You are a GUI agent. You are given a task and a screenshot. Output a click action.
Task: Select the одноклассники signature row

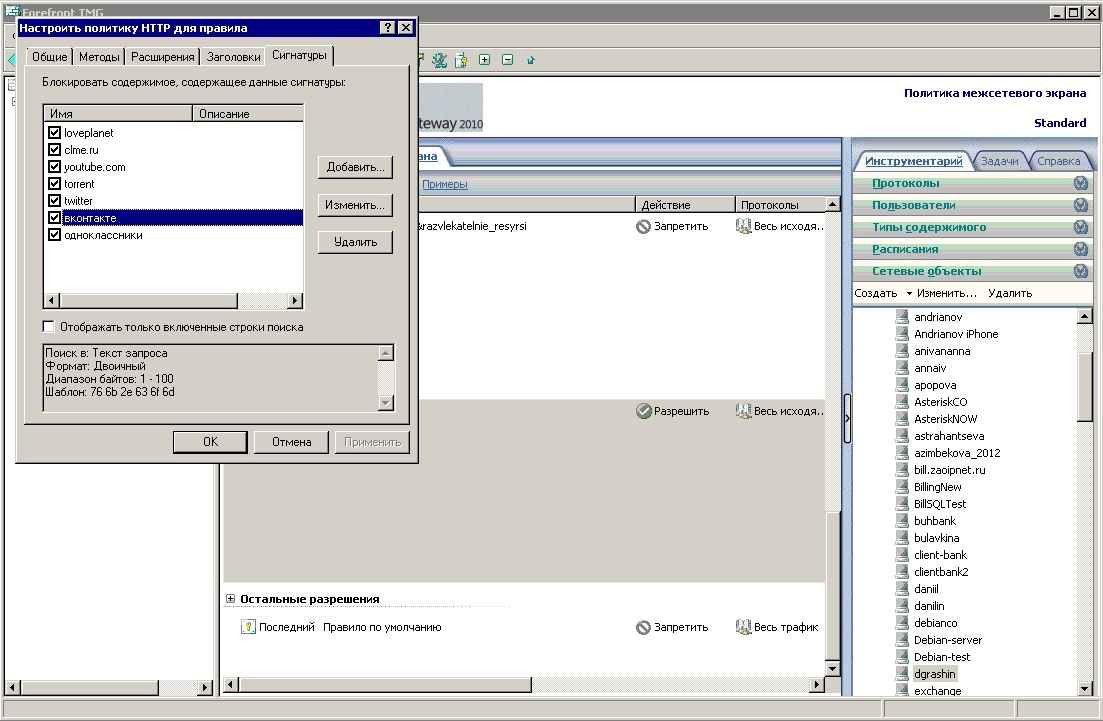click(103, 235)
